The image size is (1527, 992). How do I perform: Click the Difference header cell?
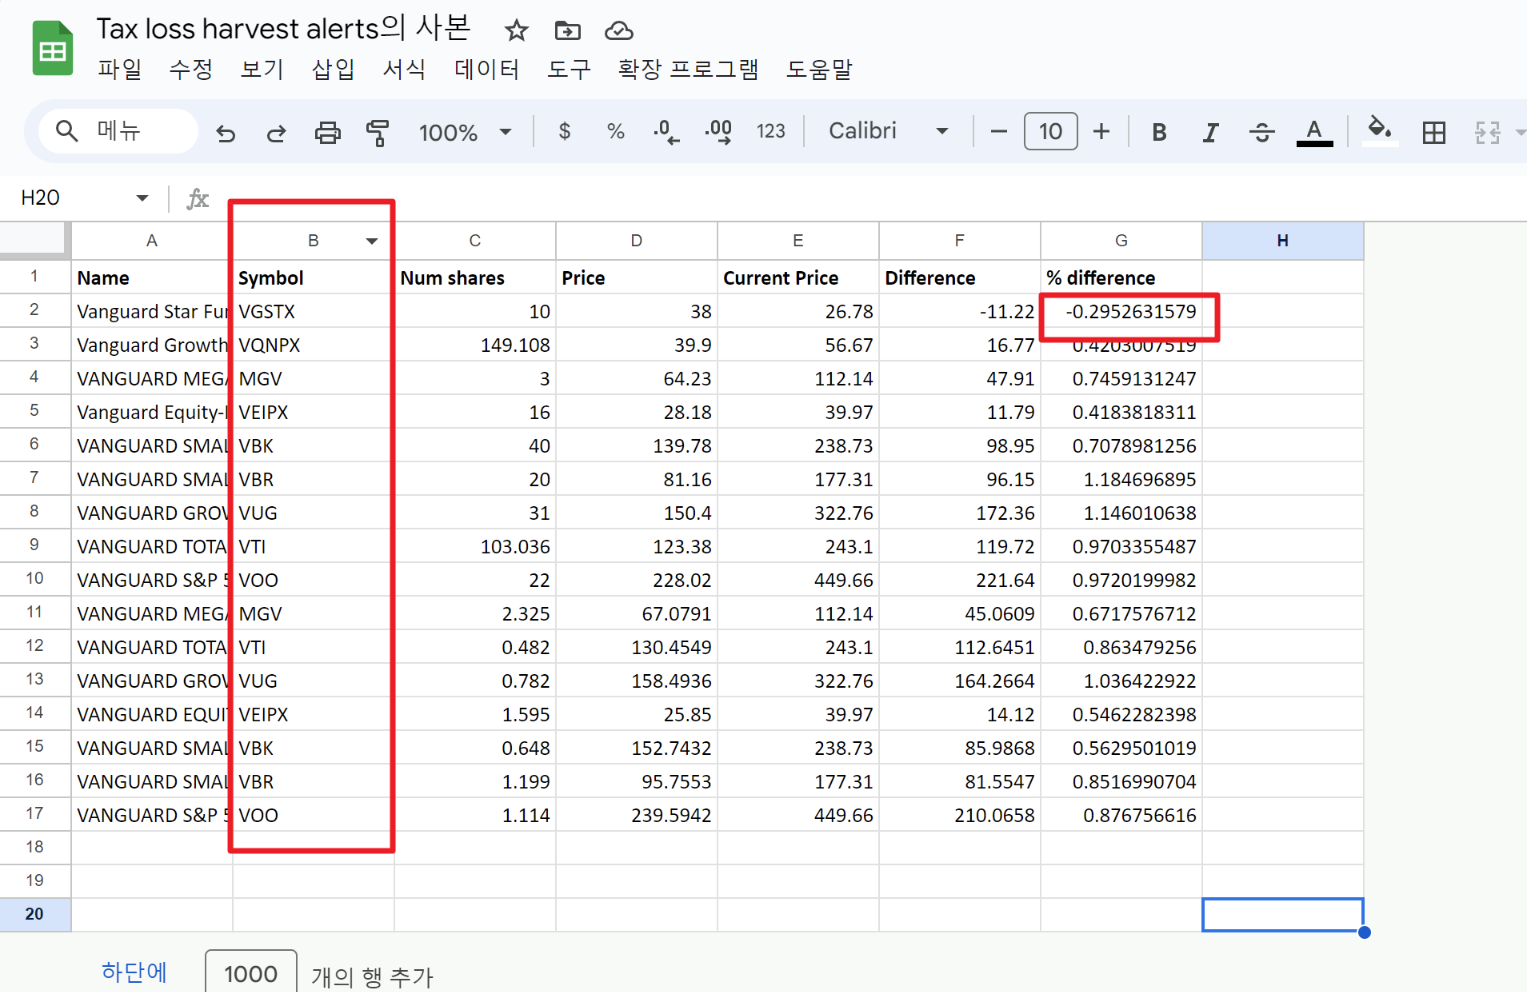coord(960,278)
